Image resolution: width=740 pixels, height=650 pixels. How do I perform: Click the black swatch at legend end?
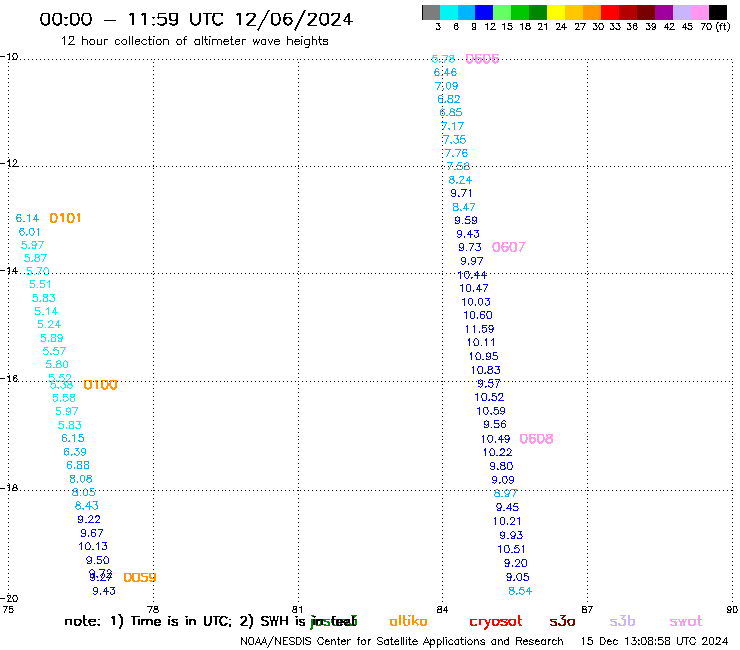pos(718,12)
